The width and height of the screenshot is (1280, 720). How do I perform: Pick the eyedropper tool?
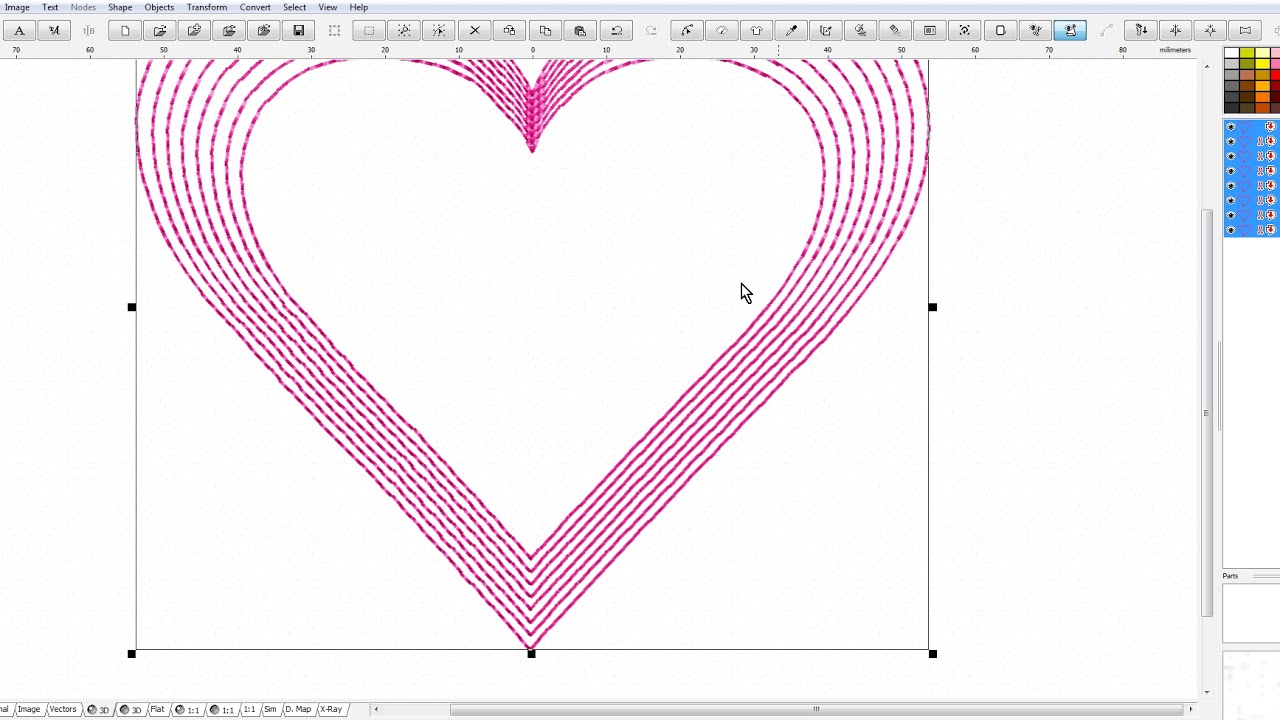coord(791,30)
